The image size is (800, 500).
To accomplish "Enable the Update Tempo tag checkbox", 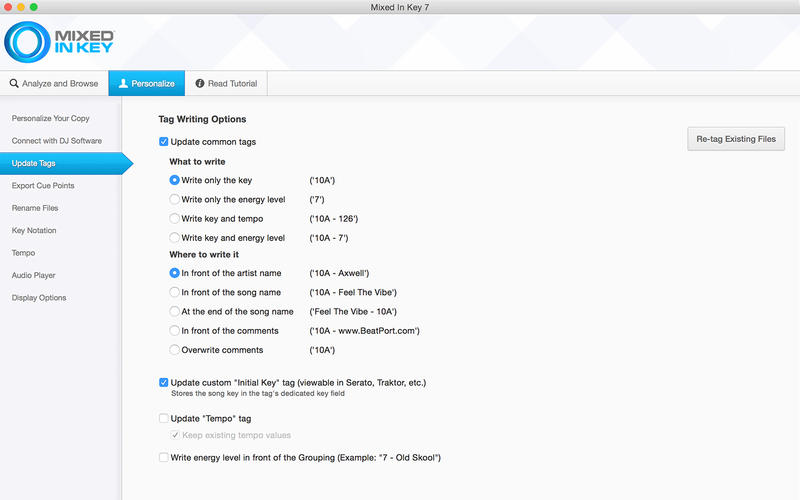I will click(164, 418).
